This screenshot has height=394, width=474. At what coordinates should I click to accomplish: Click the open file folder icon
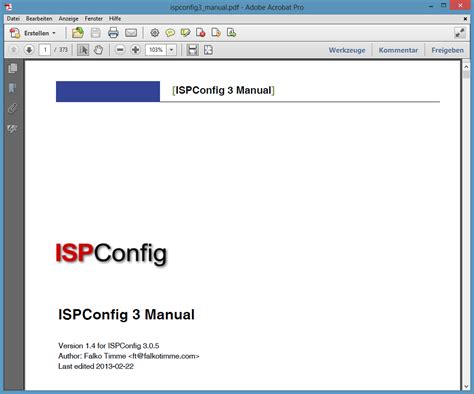[x=78, y=33]
